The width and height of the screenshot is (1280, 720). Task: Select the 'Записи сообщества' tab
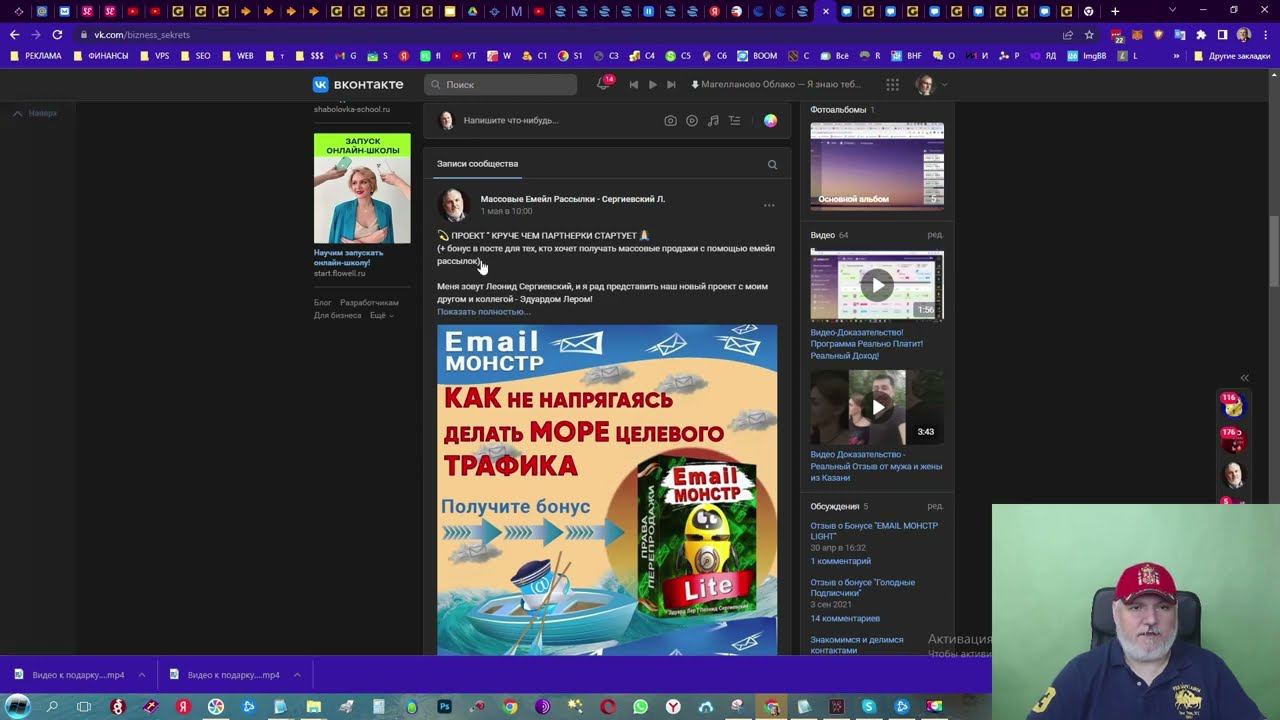point(477,164)
